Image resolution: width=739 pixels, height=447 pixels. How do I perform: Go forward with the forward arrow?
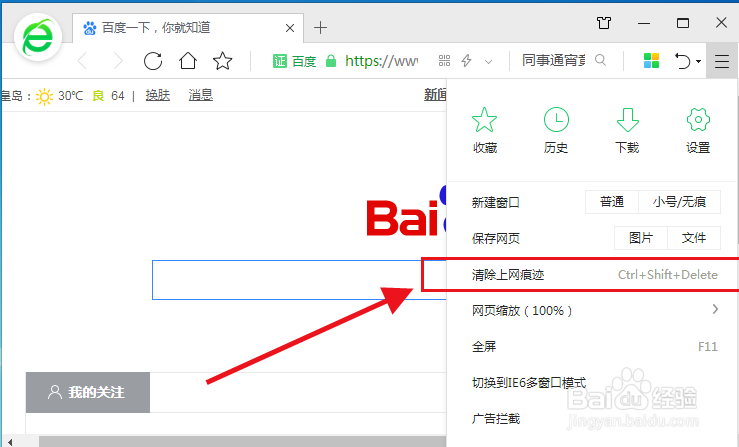pyautogui.click(x=118, y=61)
